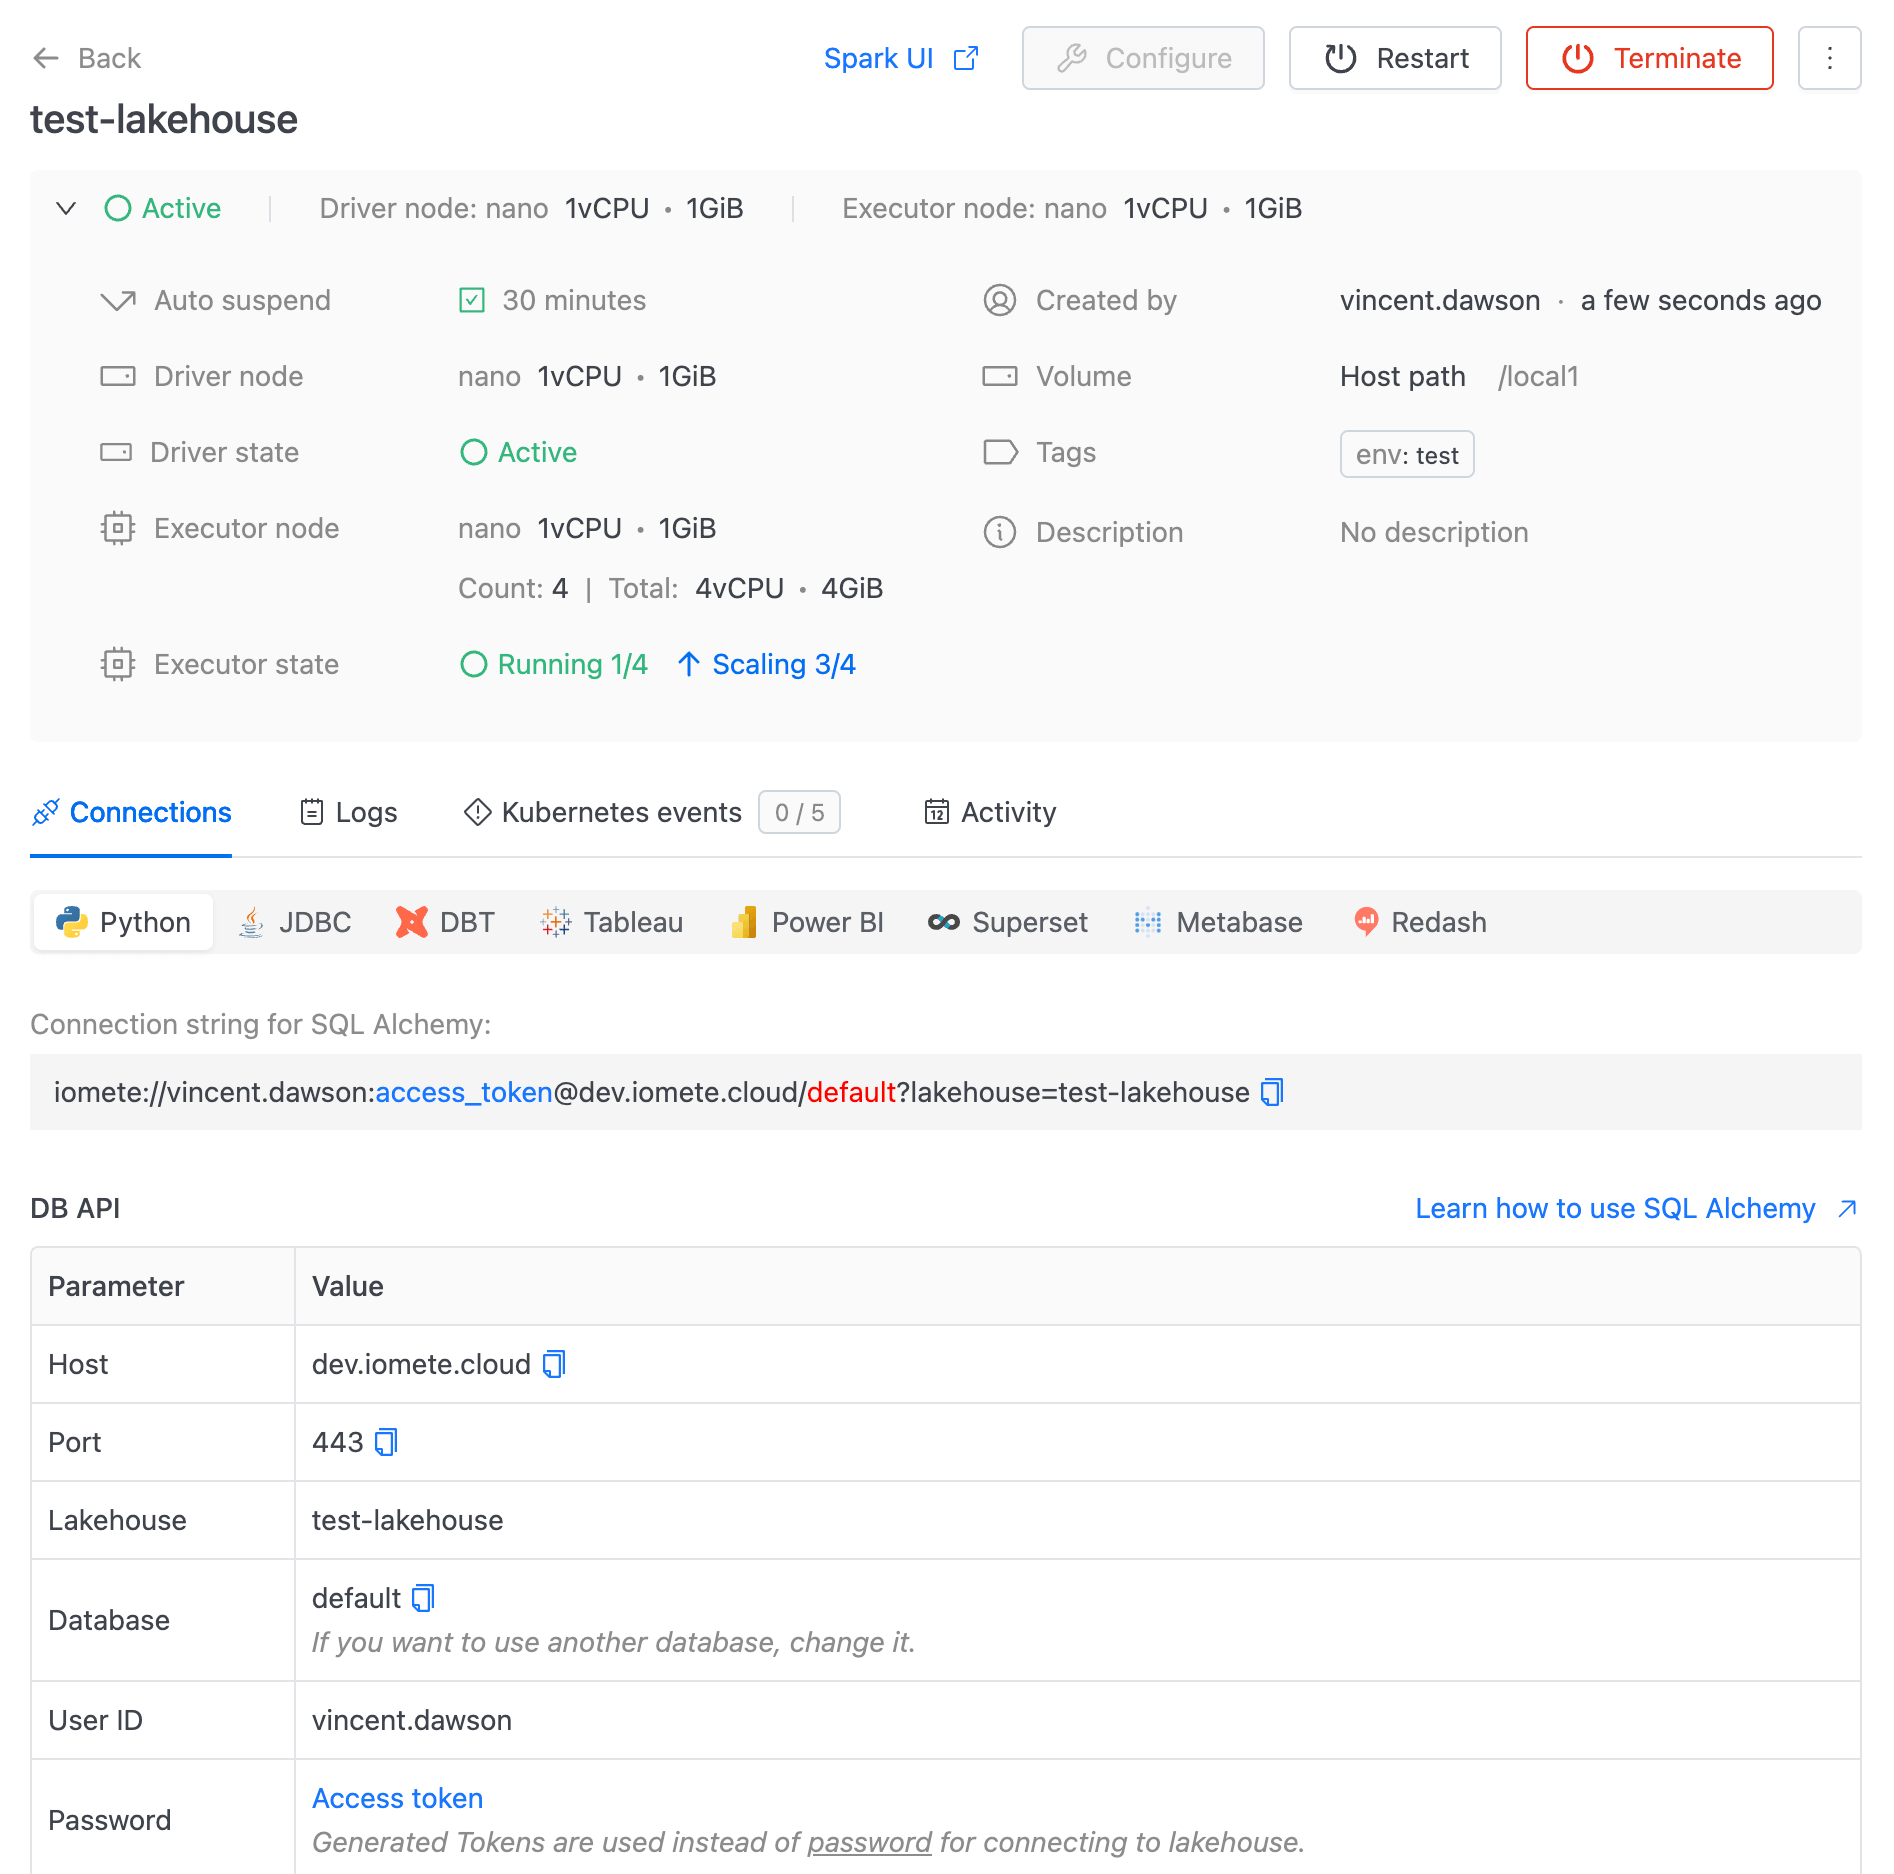Click the Executor state chip icon
The image size is (1894, 1874).
[x=118, y=664]
